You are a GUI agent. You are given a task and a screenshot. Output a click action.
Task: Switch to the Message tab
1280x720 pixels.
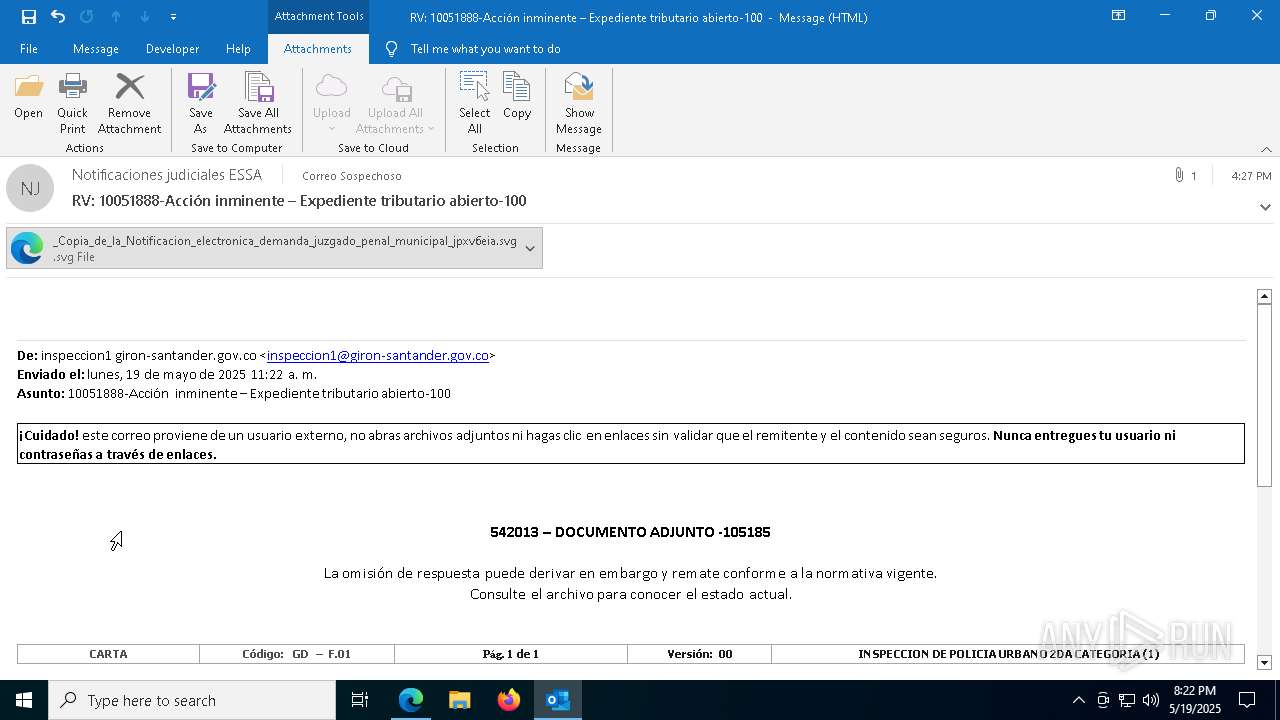pos(96,49)
